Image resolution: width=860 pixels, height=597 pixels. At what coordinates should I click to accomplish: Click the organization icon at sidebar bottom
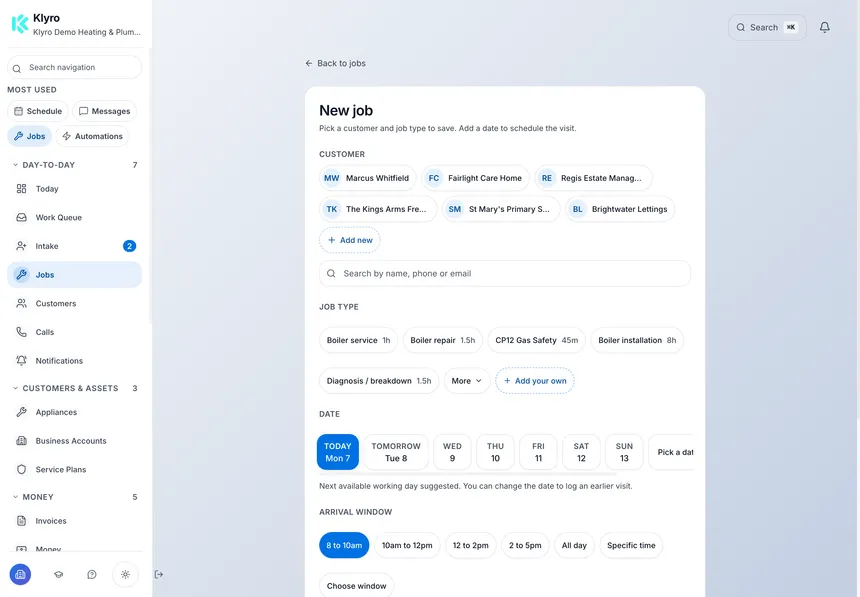pyautogui.click(x=20, y=575)
